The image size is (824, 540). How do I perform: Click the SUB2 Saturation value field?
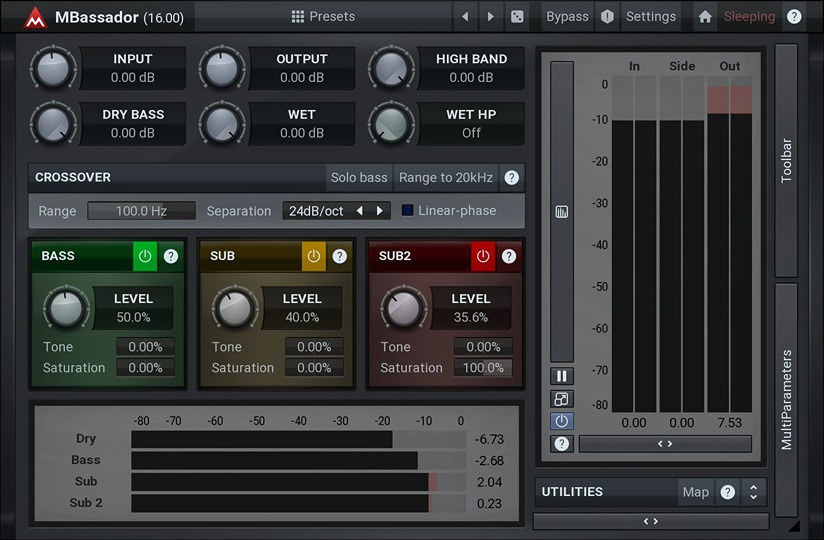coord(483,368)
